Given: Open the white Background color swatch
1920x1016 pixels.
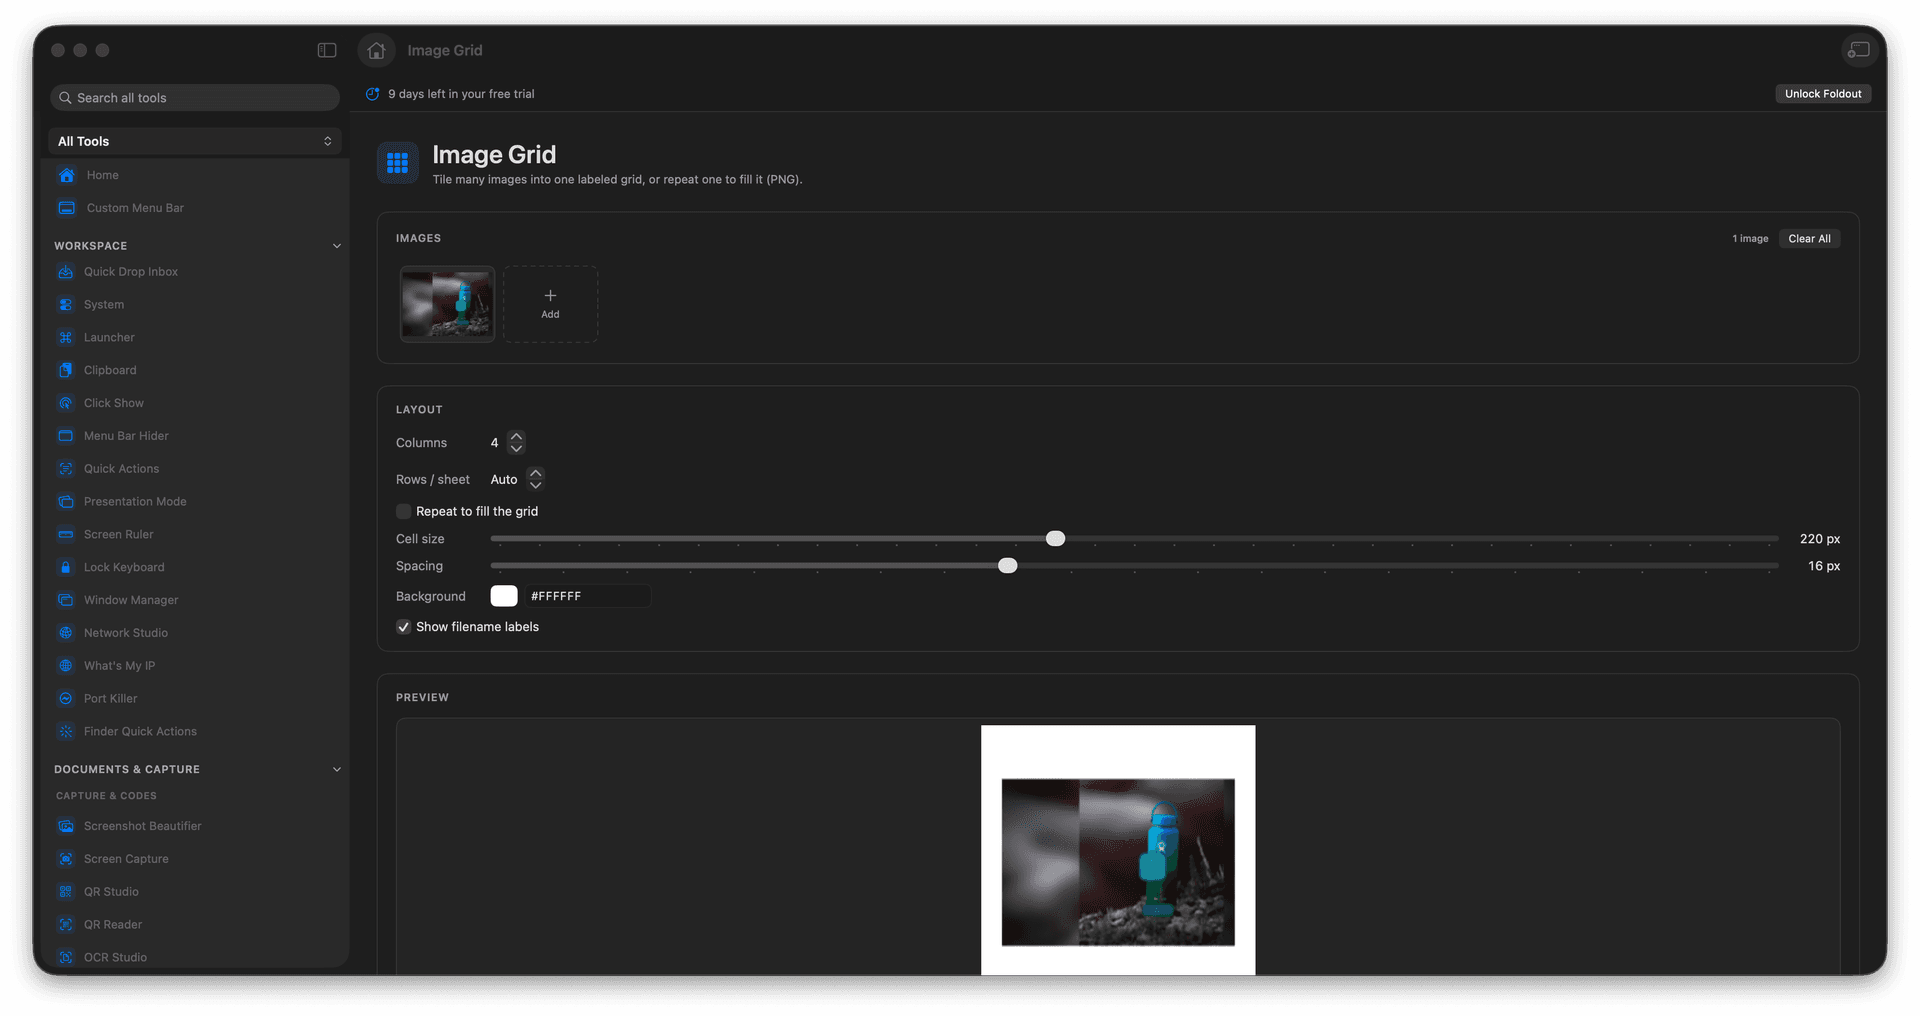Looking at the screenshot, I should [x=504, y=596].
